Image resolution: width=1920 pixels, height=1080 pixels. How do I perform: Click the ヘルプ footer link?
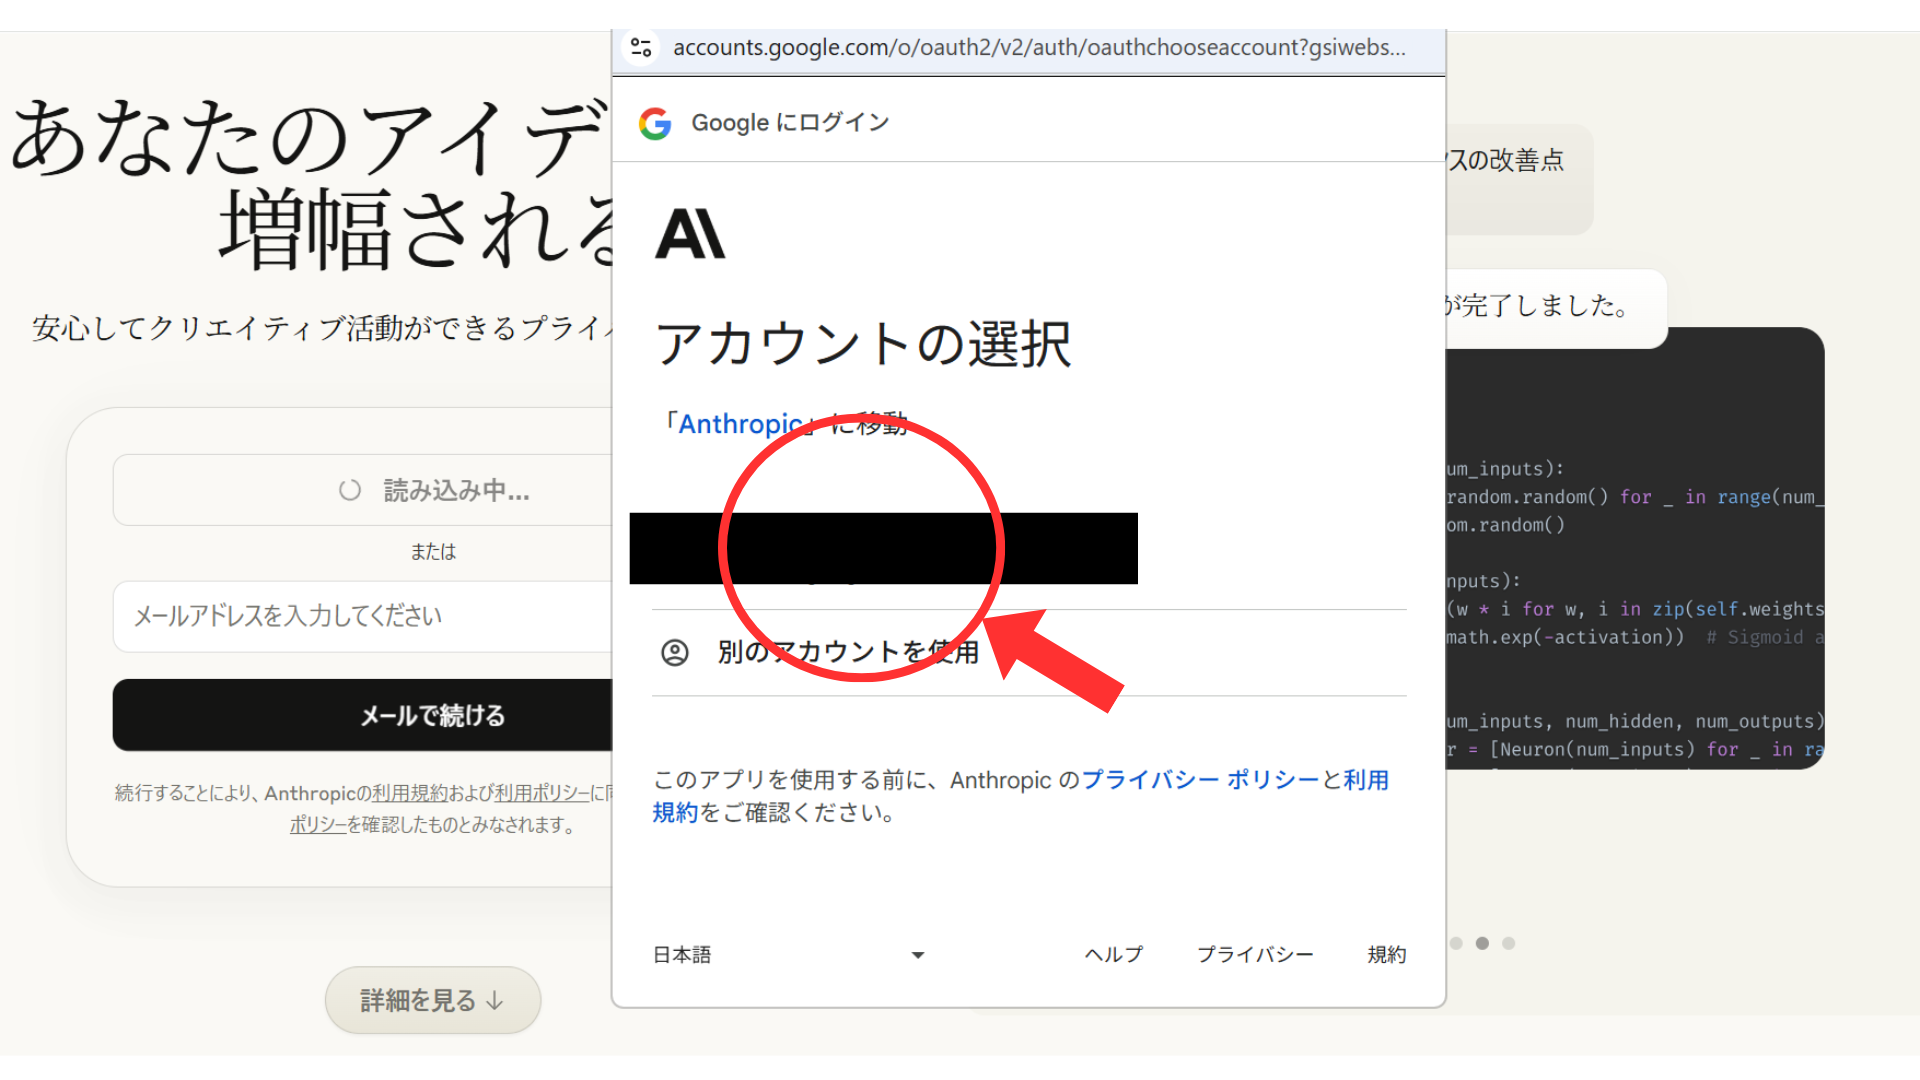pos(1114,955)
